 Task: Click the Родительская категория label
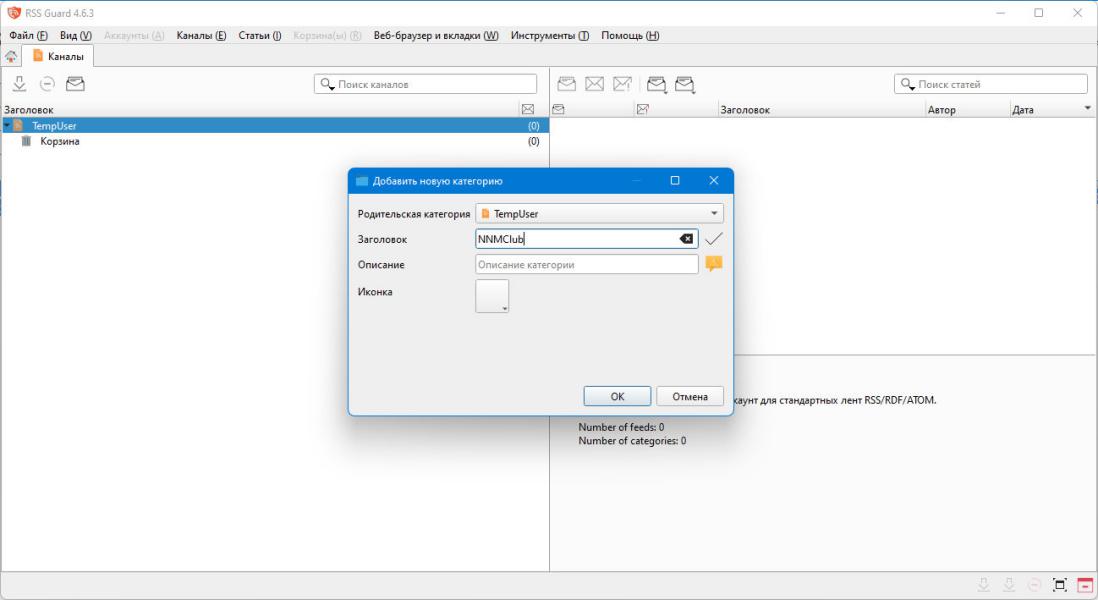(414, 214)
